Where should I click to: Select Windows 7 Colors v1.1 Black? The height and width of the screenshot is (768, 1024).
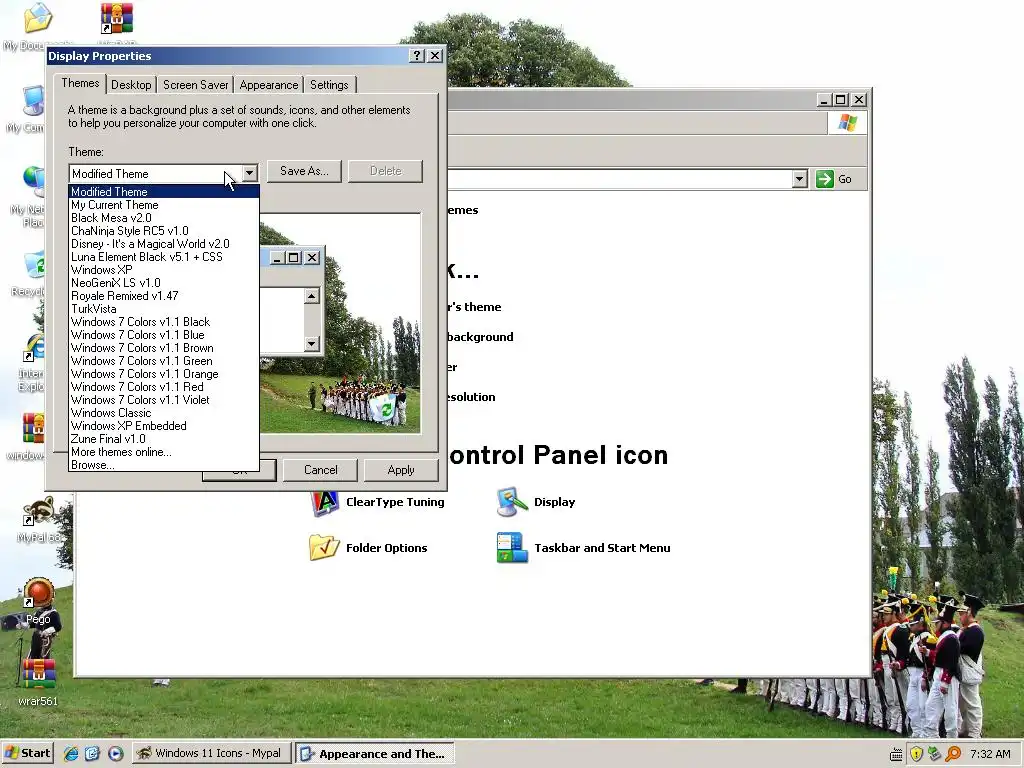164,322
